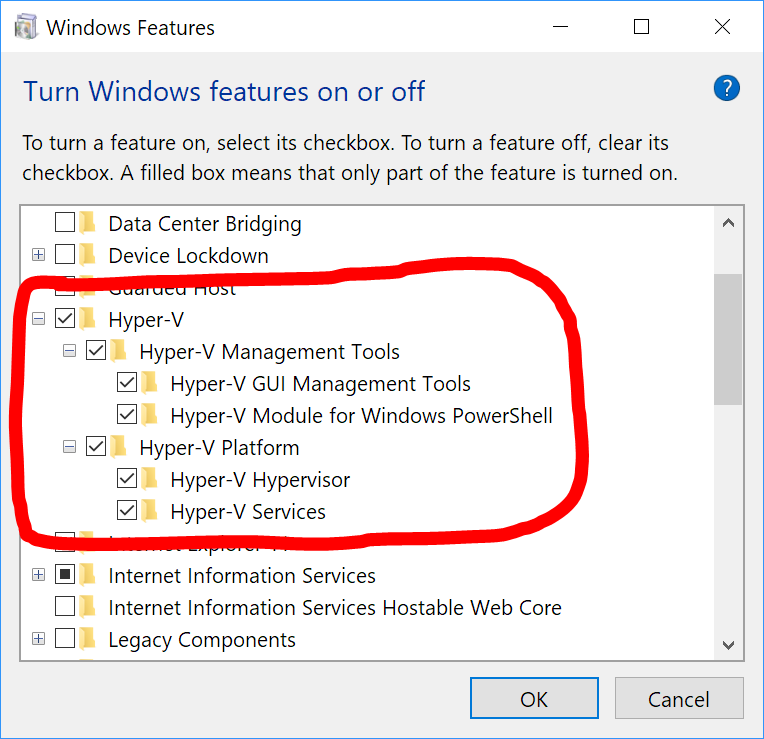Click the scroll up arrow in features list
The width and height of the screenshot is (764, 739).
tap(728, 223)
